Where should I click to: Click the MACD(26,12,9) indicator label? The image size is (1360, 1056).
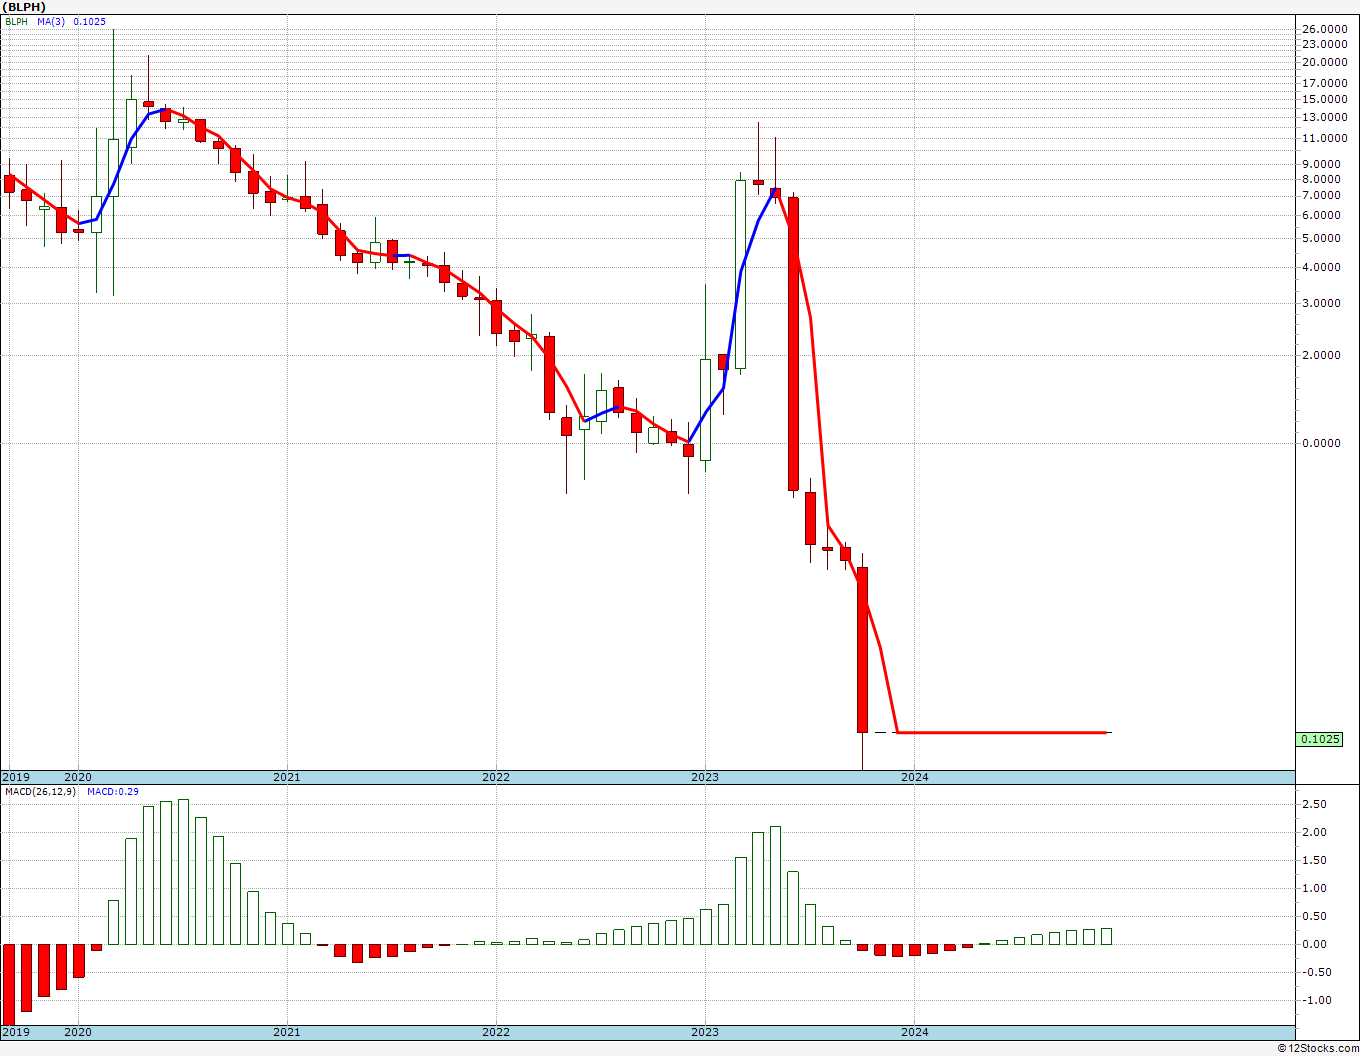(x=40, y=791)
